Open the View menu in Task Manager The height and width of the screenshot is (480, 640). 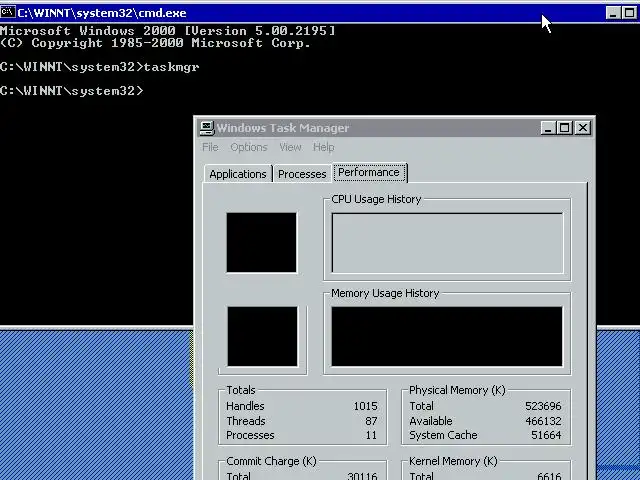(x=290, y=147)
